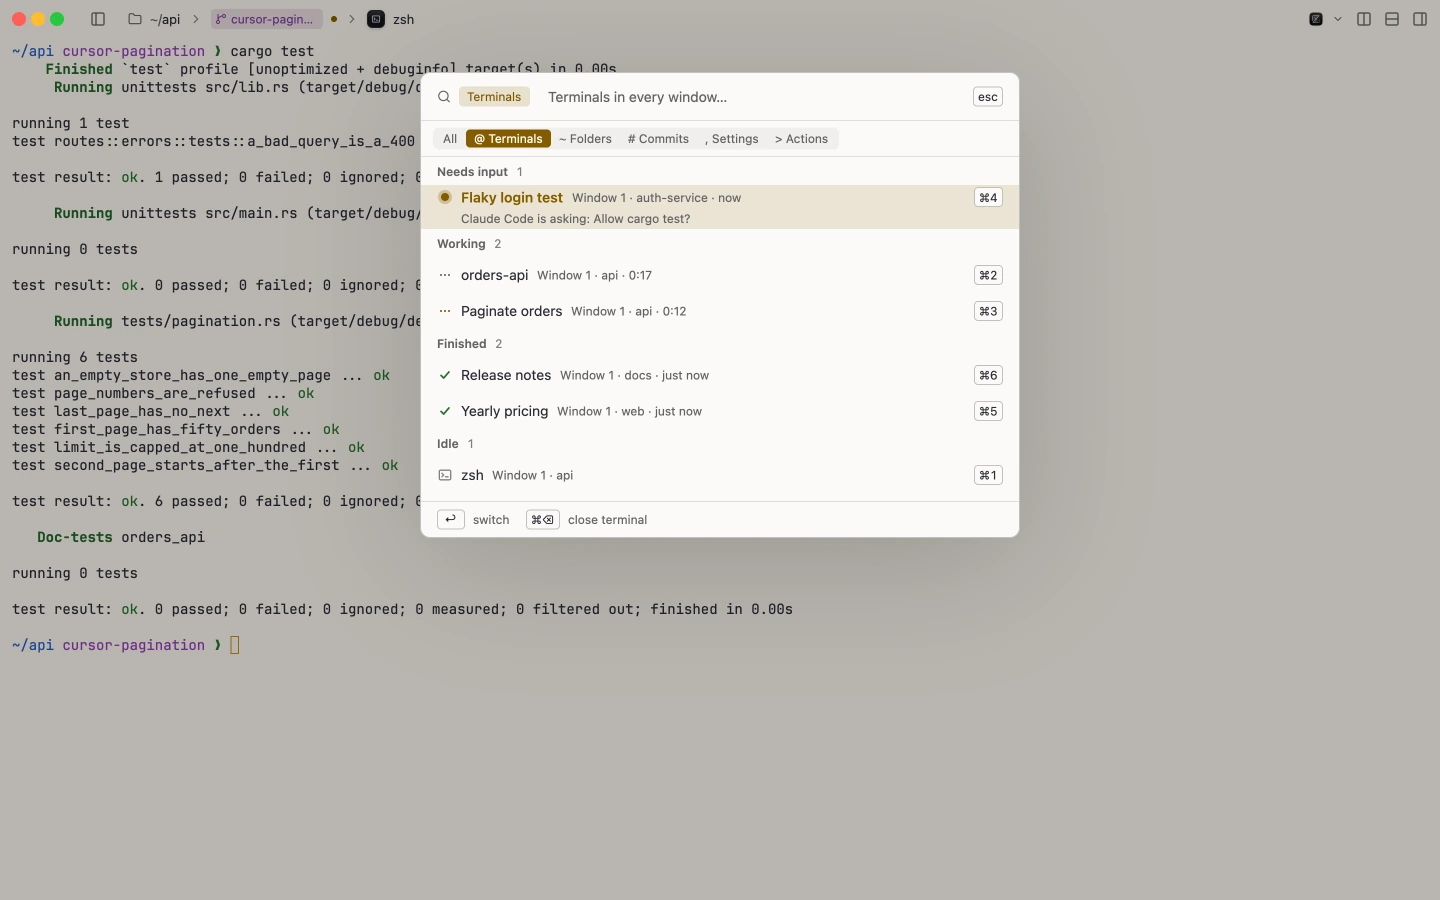Split the pane into vertical columns icon
This screenshot has height=900, width=1440.
tap(1364, 19)
